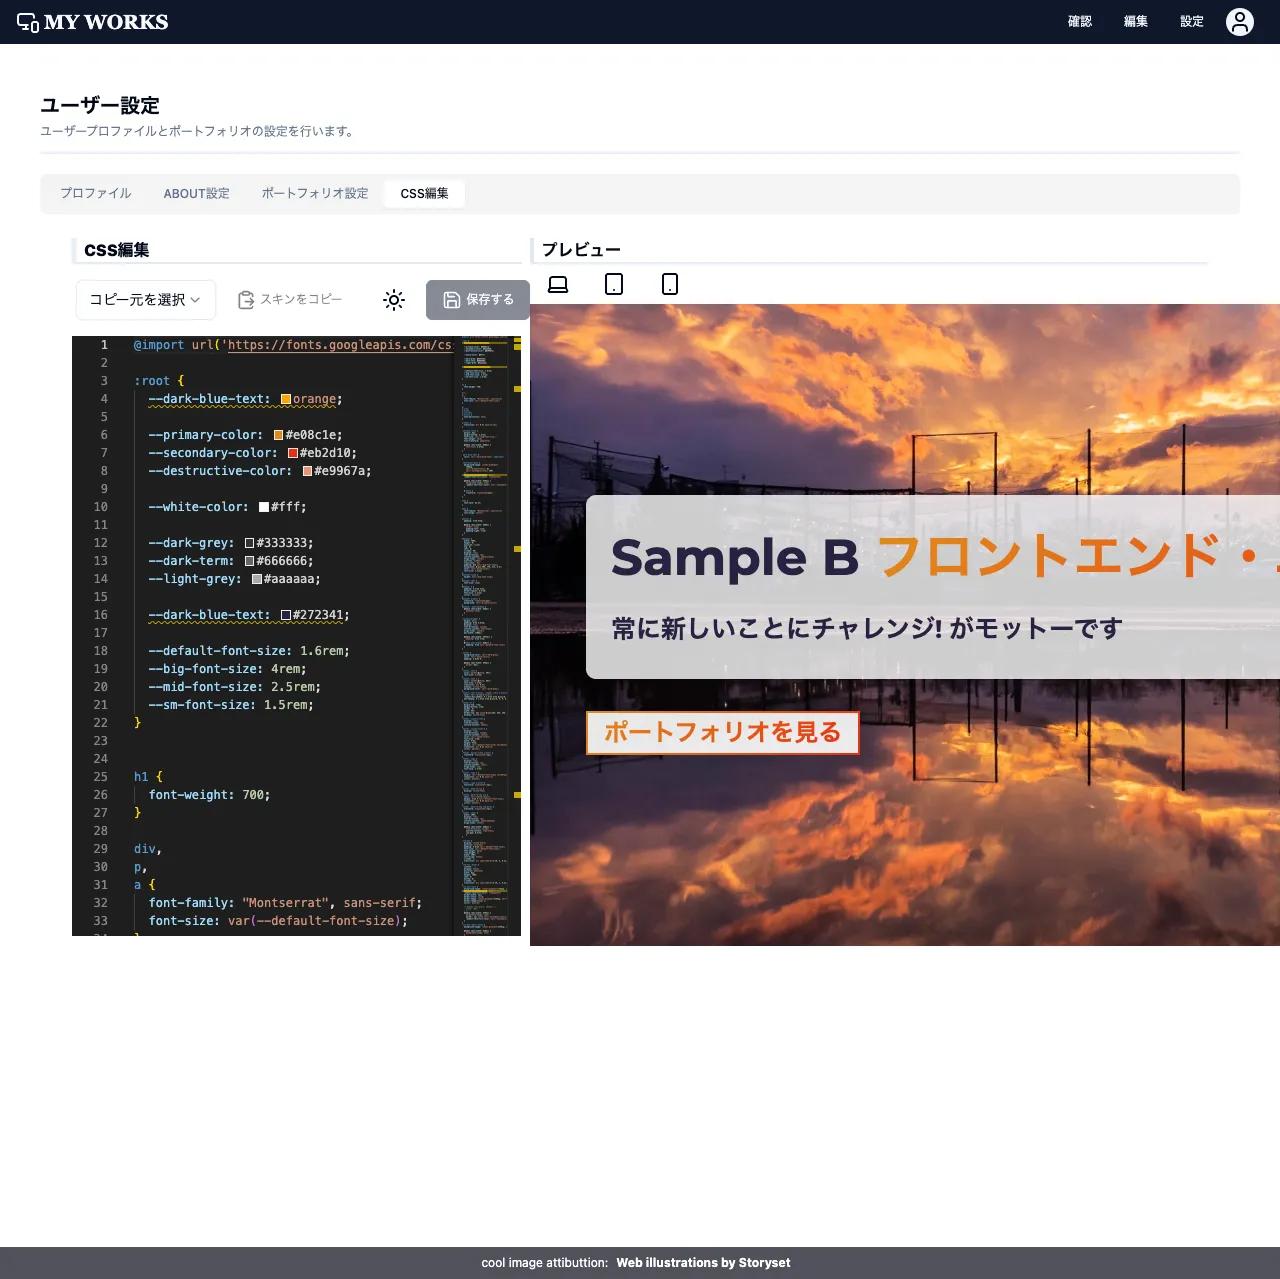Switch to the プロファイル tab

[95, 193]
